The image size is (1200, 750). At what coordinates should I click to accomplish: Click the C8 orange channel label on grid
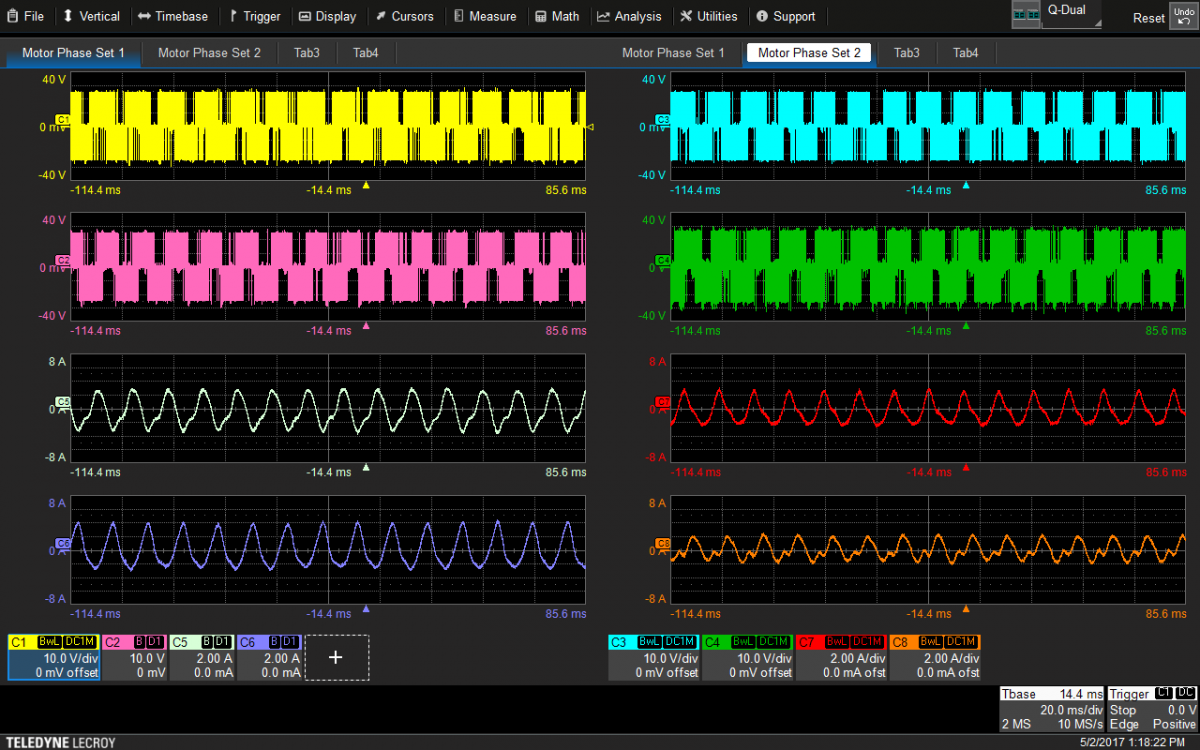(x=662, y=543)
